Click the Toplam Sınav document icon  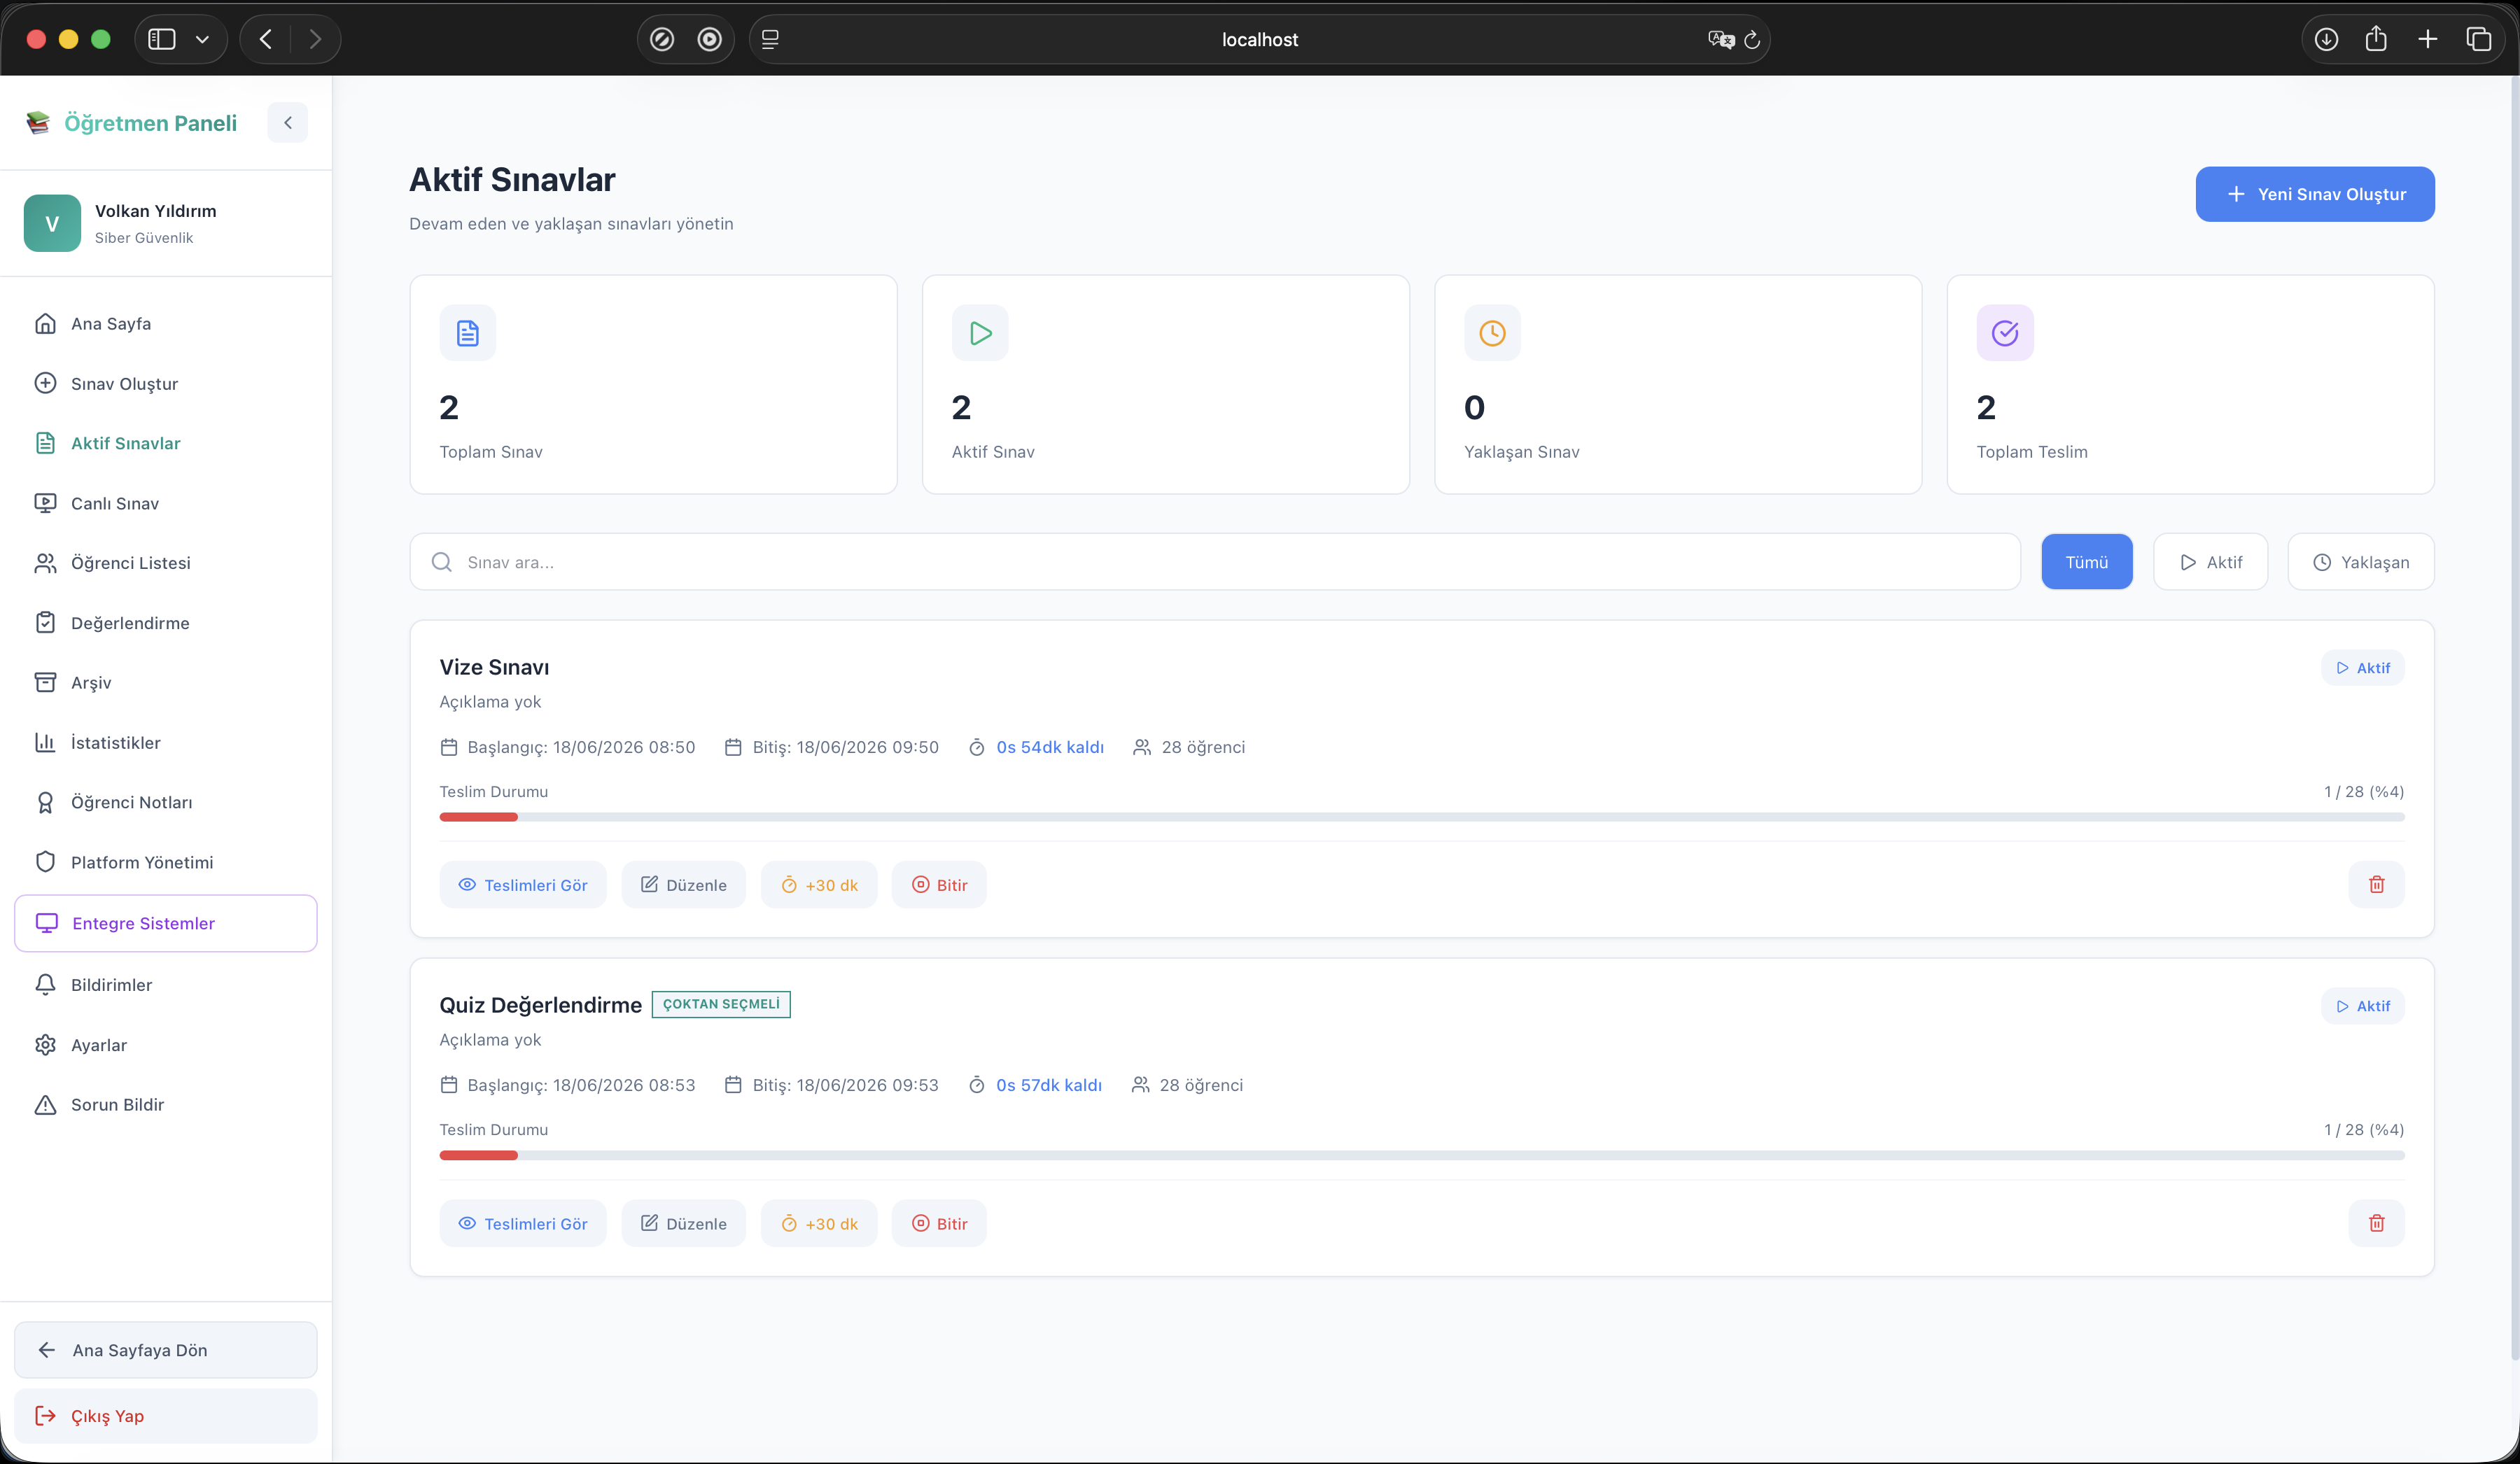[x=468, y=333]
